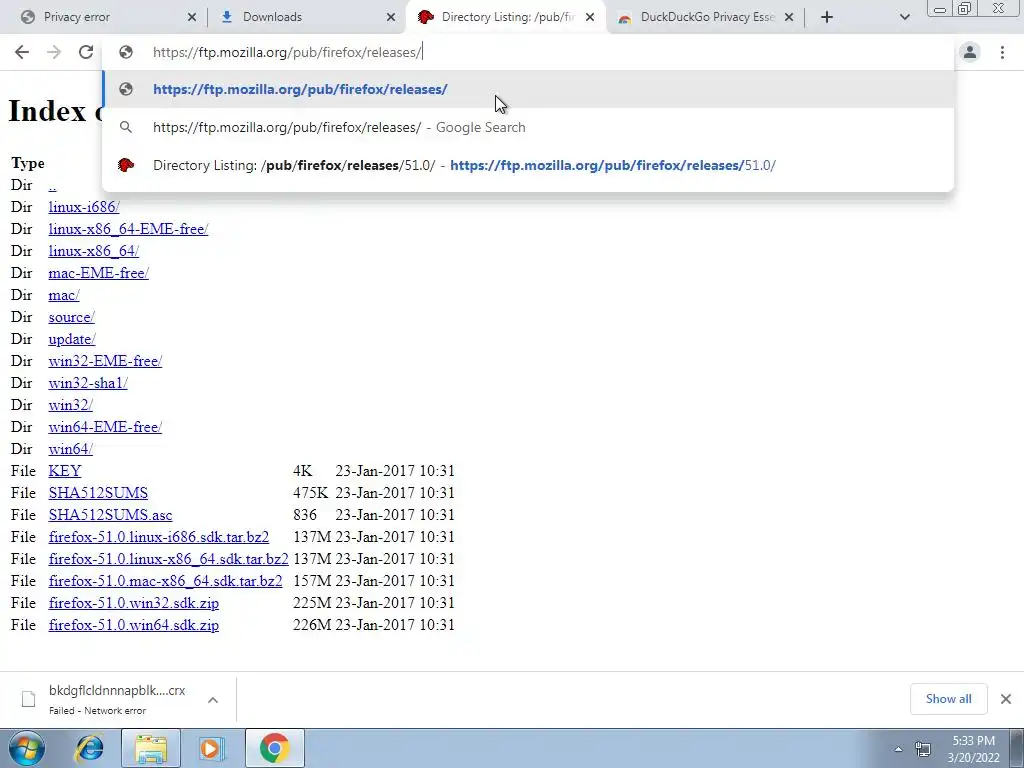Open the update/ directory

pyautogui.click(x=72, y=340)
